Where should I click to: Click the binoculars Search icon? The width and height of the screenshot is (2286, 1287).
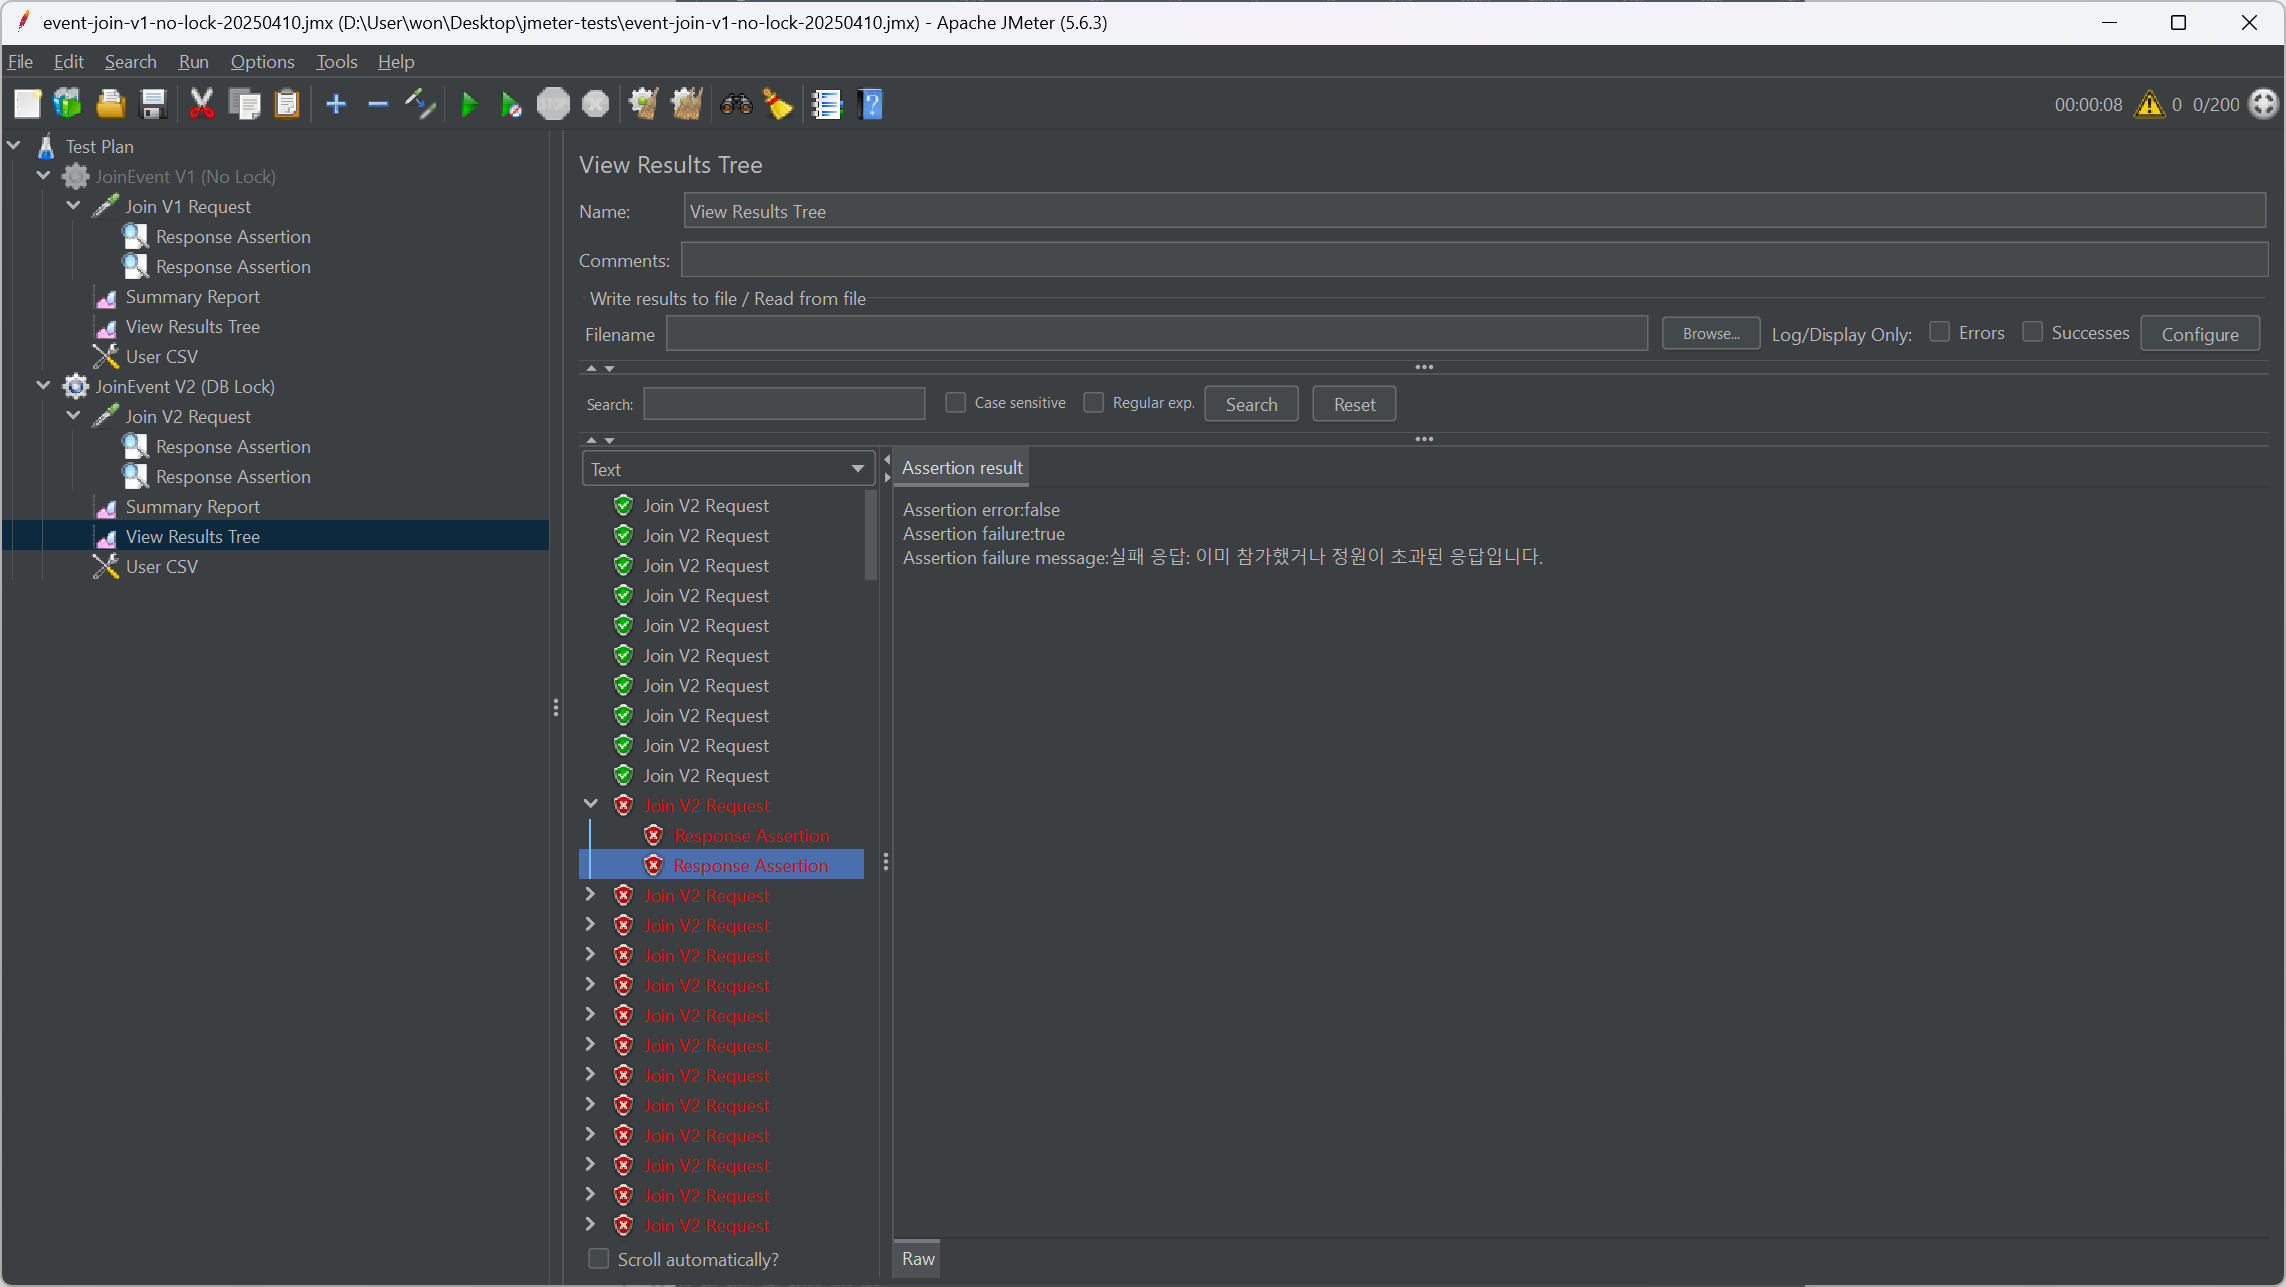click(x=736, y=104)
